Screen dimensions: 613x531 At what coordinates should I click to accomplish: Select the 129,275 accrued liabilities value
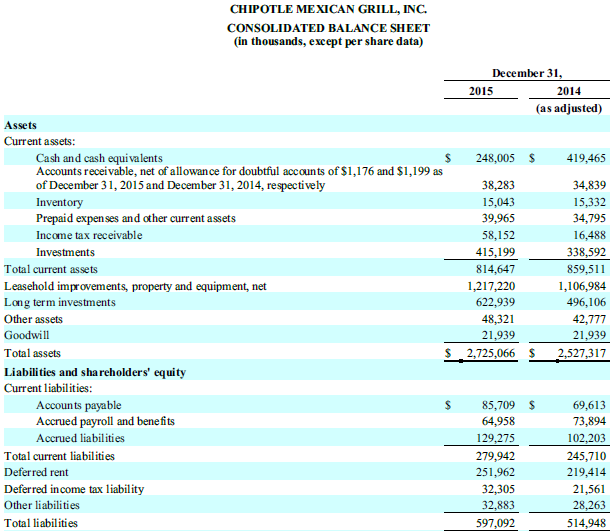pos(495,438)
